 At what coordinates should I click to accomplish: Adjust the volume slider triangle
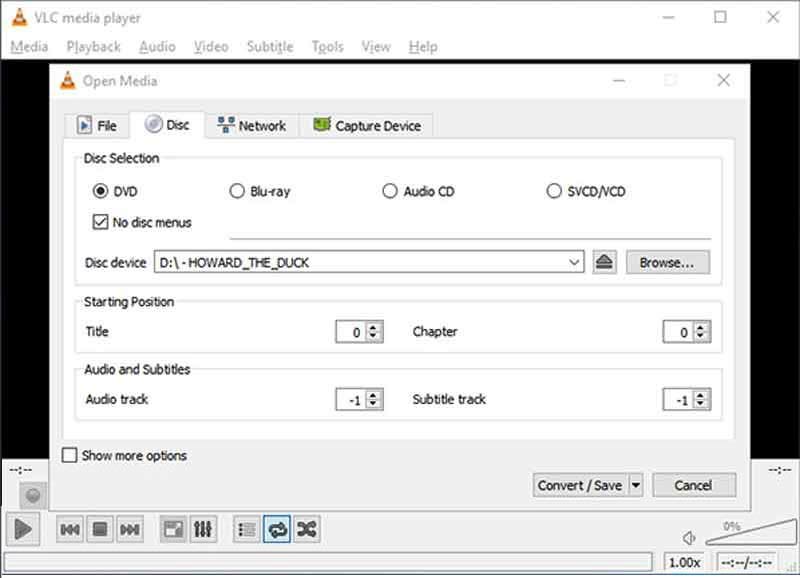pyautogui.click(x=752, y=533)
